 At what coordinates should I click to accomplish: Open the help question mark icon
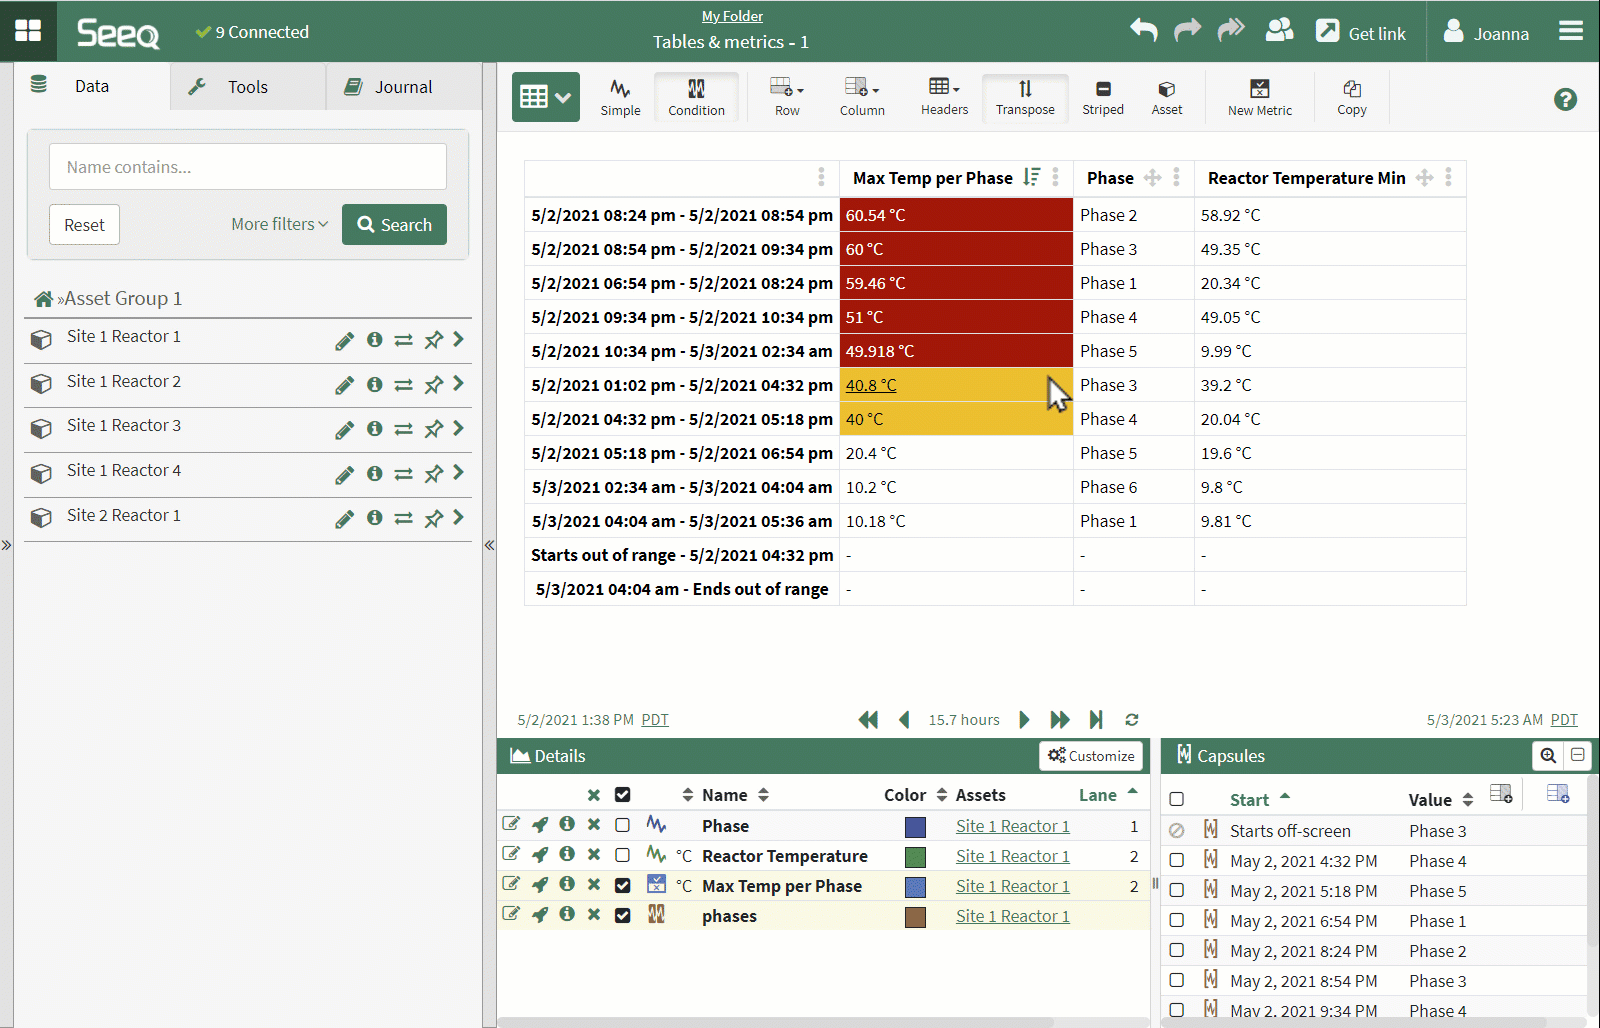pyautogui.click(x=1565, y=99)
